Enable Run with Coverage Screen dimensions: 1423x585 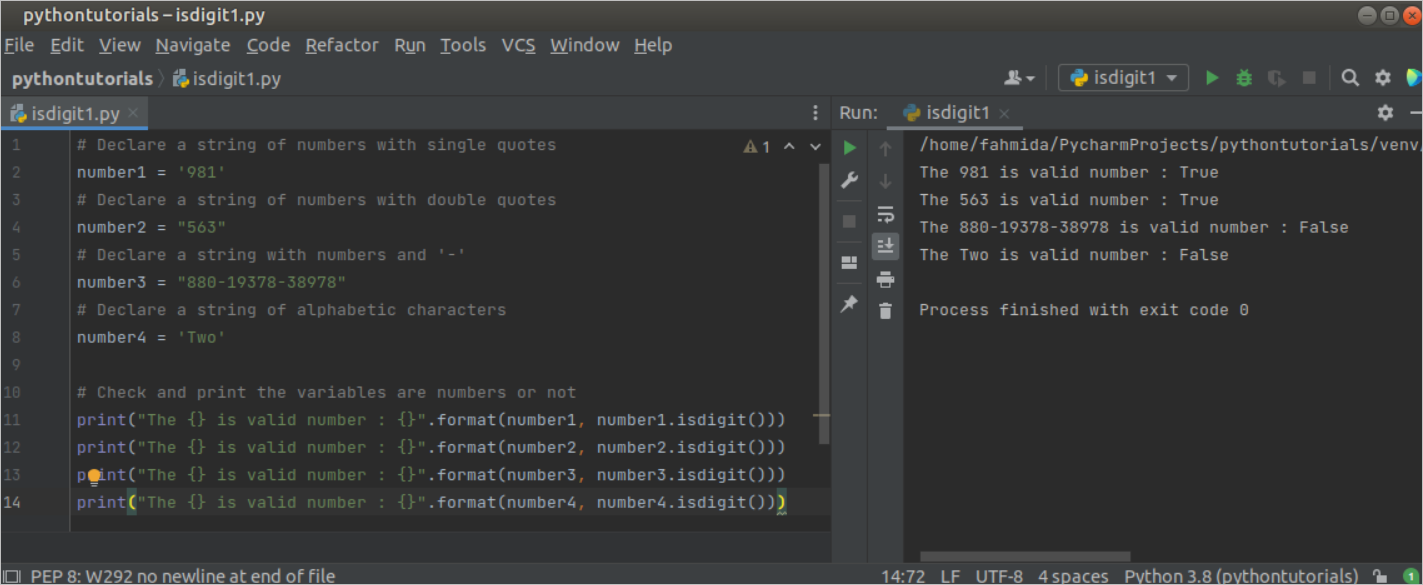[x=1276, y=77]
